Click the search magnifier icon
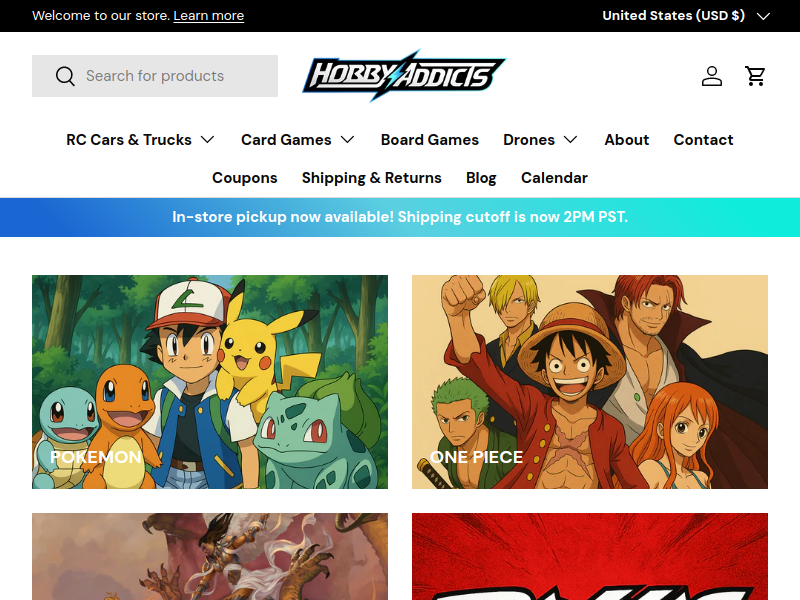Image resolution: width=800 pixels, height=600 pixels. pyautogui.click(x=65, y=76)
